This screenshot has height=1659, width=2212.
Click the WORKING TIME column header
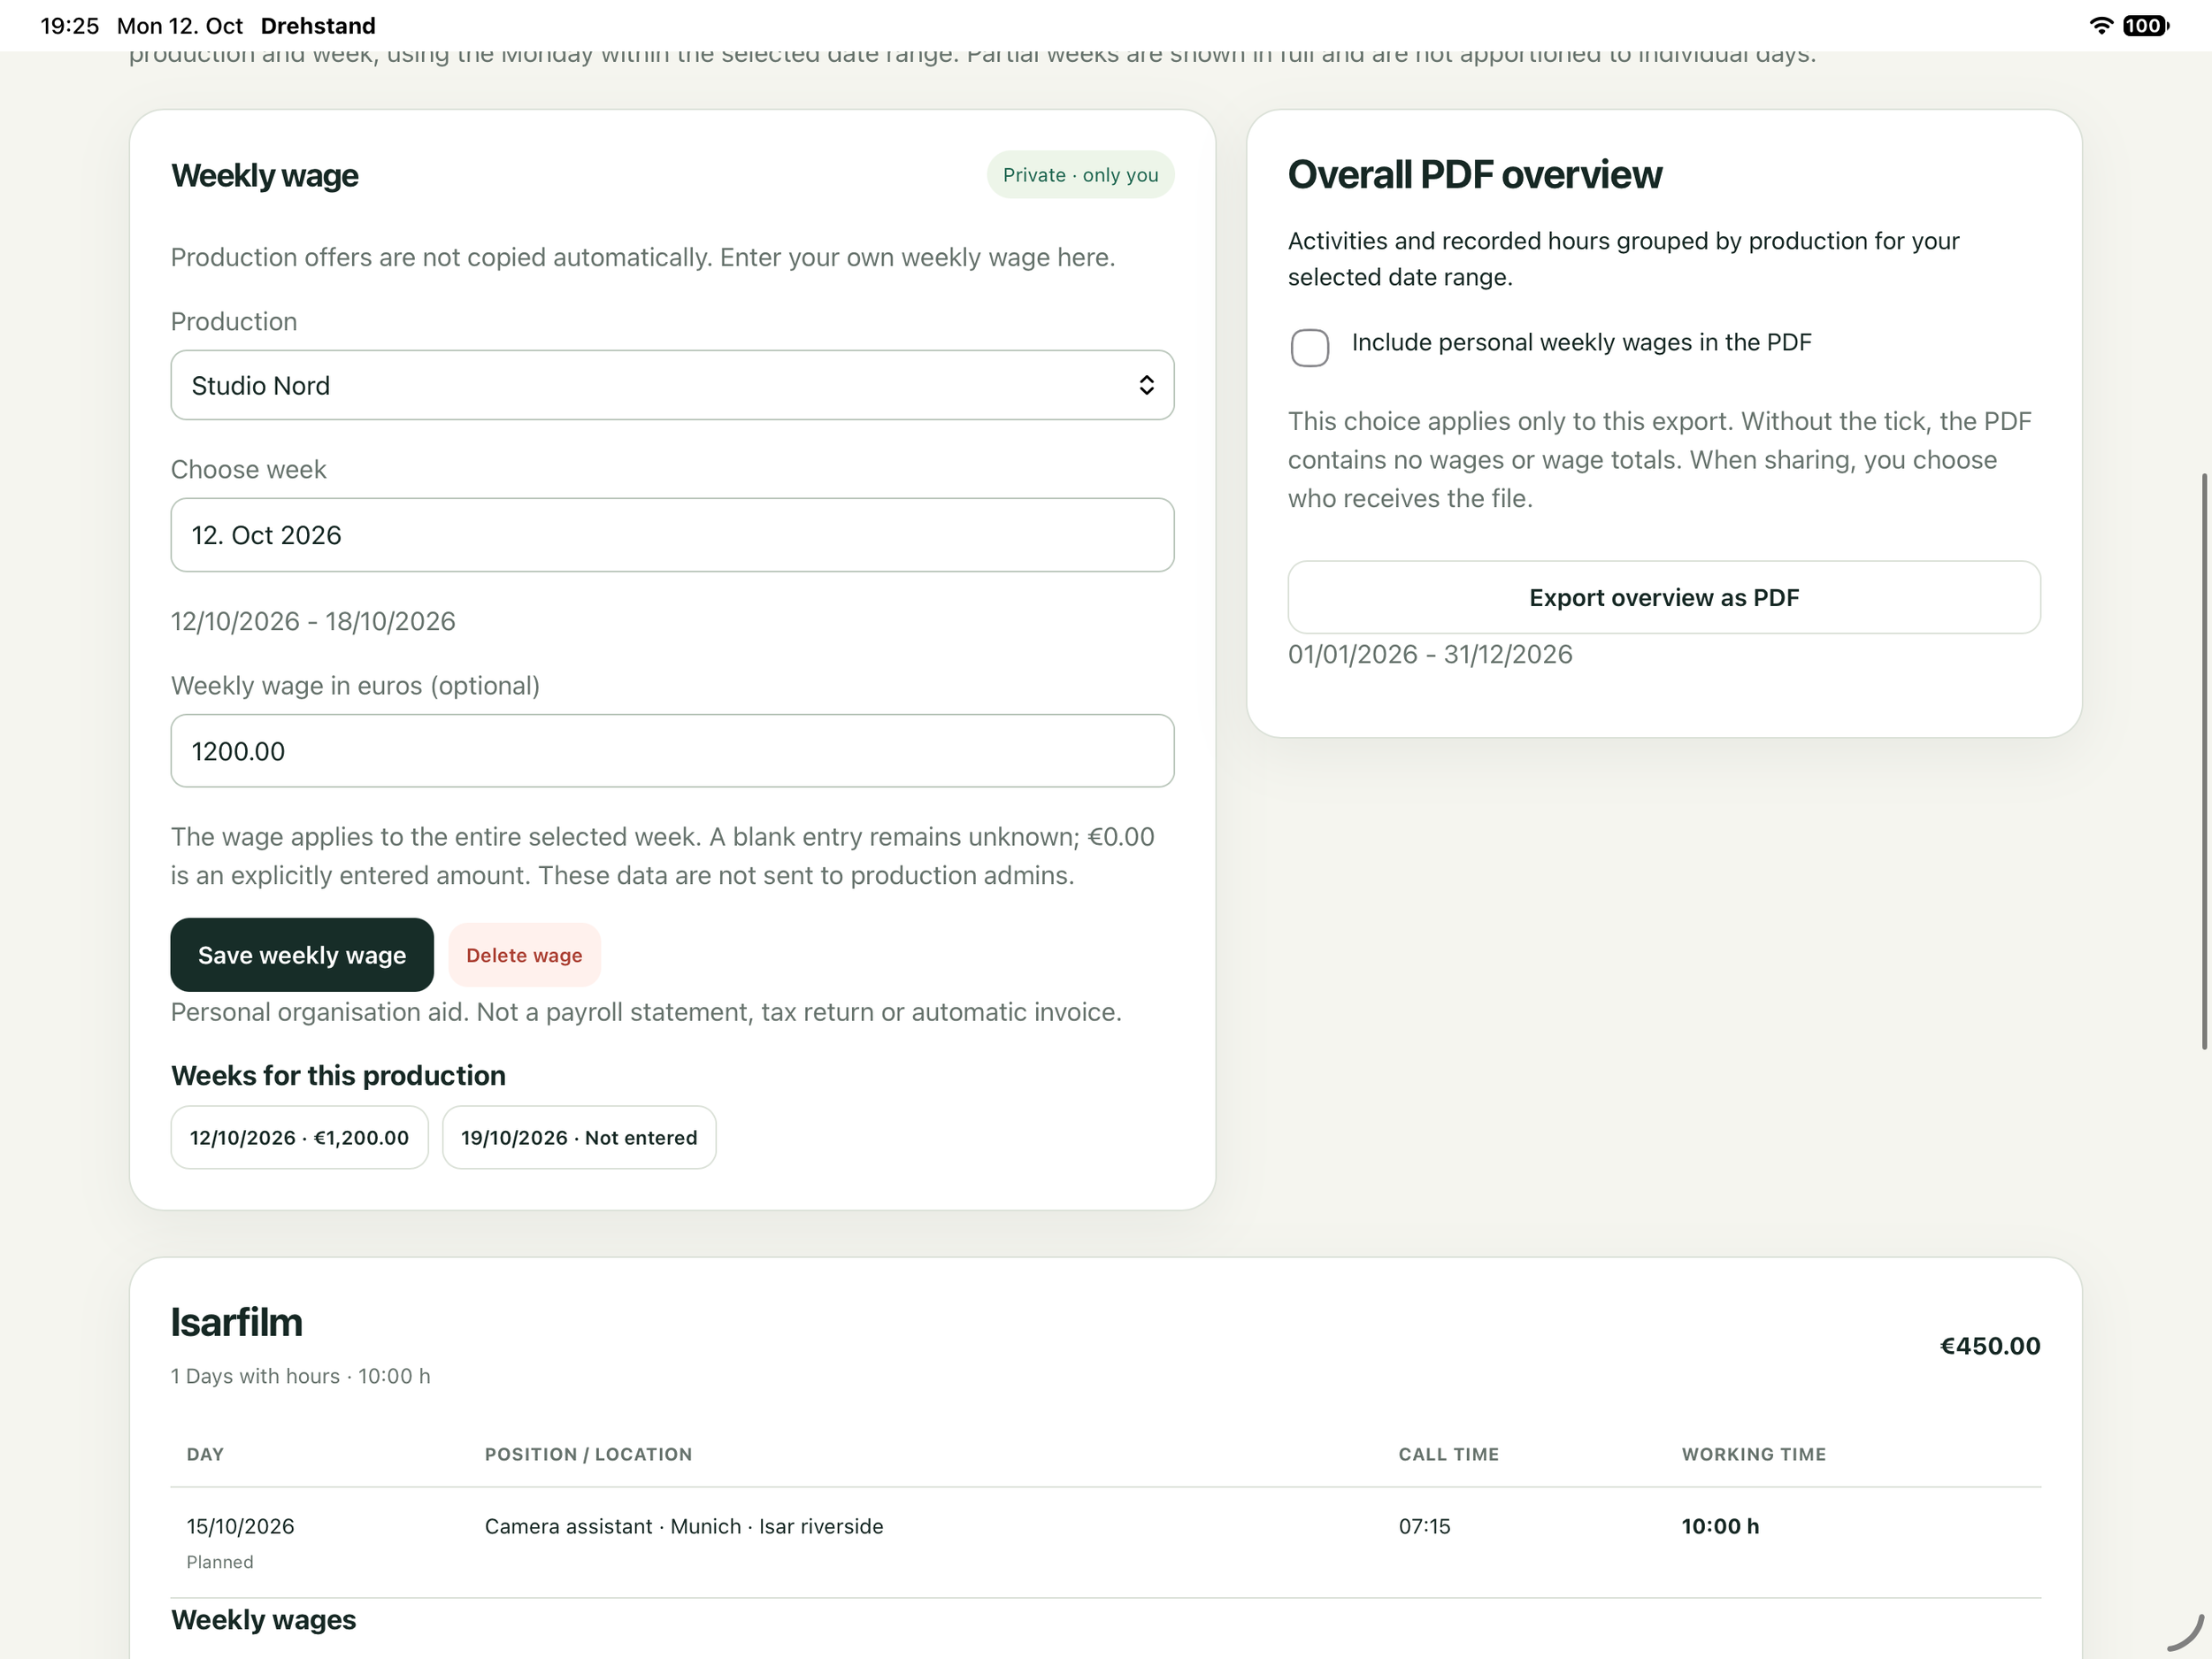pos(1753,1454)
